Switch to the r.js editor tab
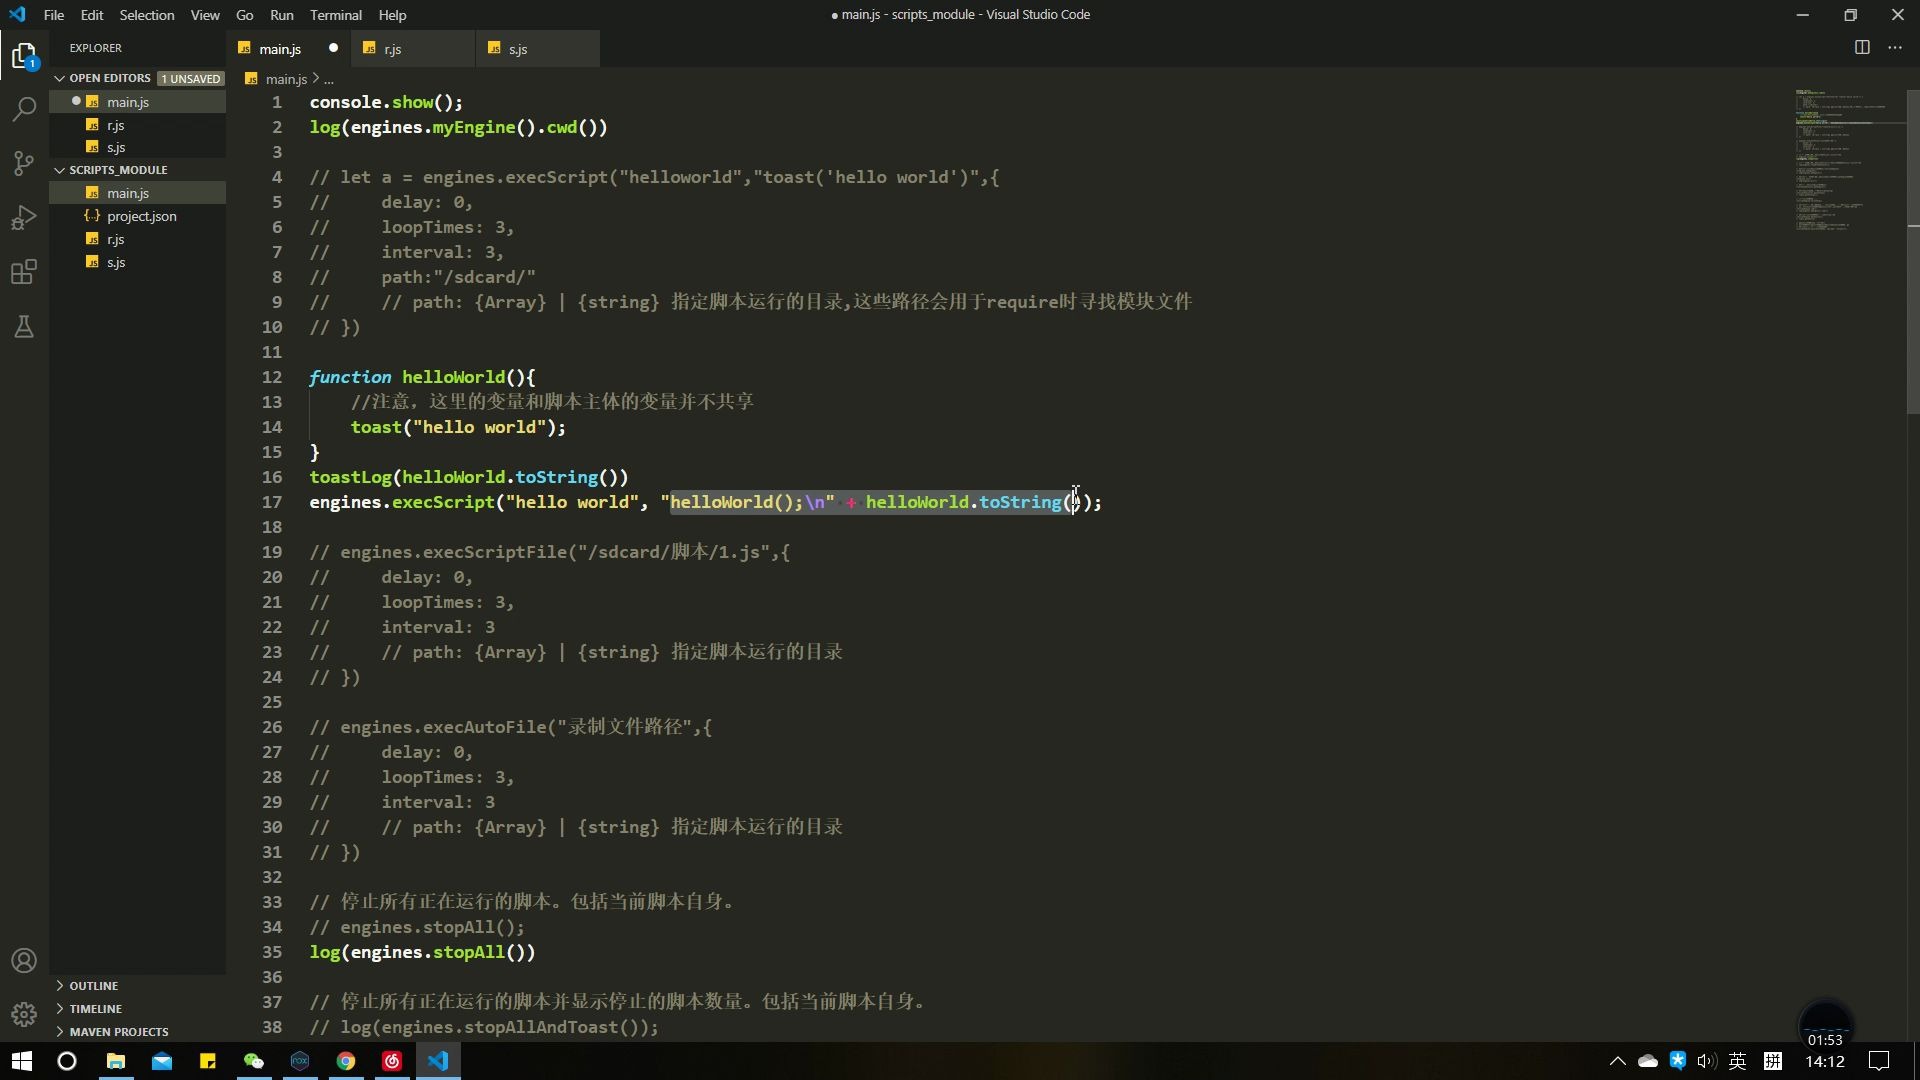Image resolution: width=1920 pixels, height=1080 pixels. coord(393,49)
